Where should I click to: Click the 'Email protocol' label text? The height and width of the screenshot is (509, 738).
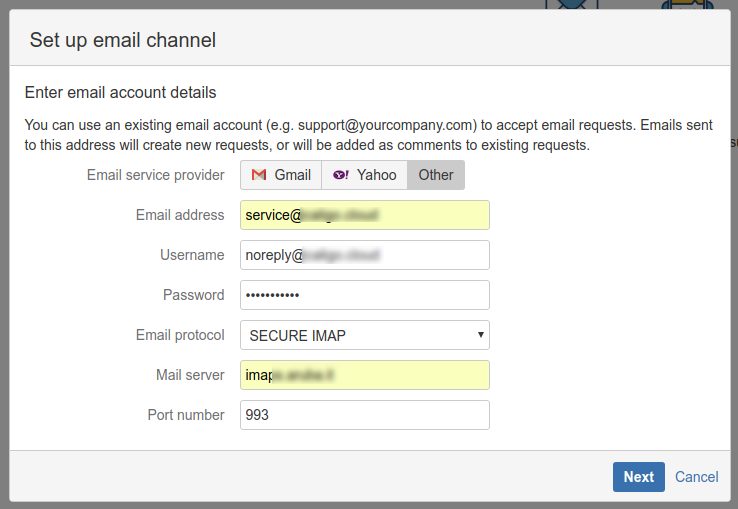coord(180,335)
